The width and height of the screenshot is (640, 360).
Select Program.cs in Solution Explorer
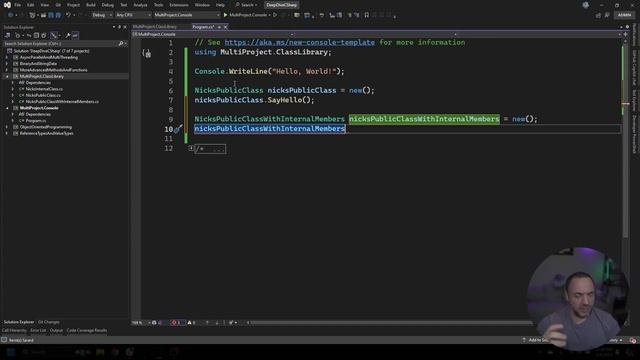click(x=36, y=121)
